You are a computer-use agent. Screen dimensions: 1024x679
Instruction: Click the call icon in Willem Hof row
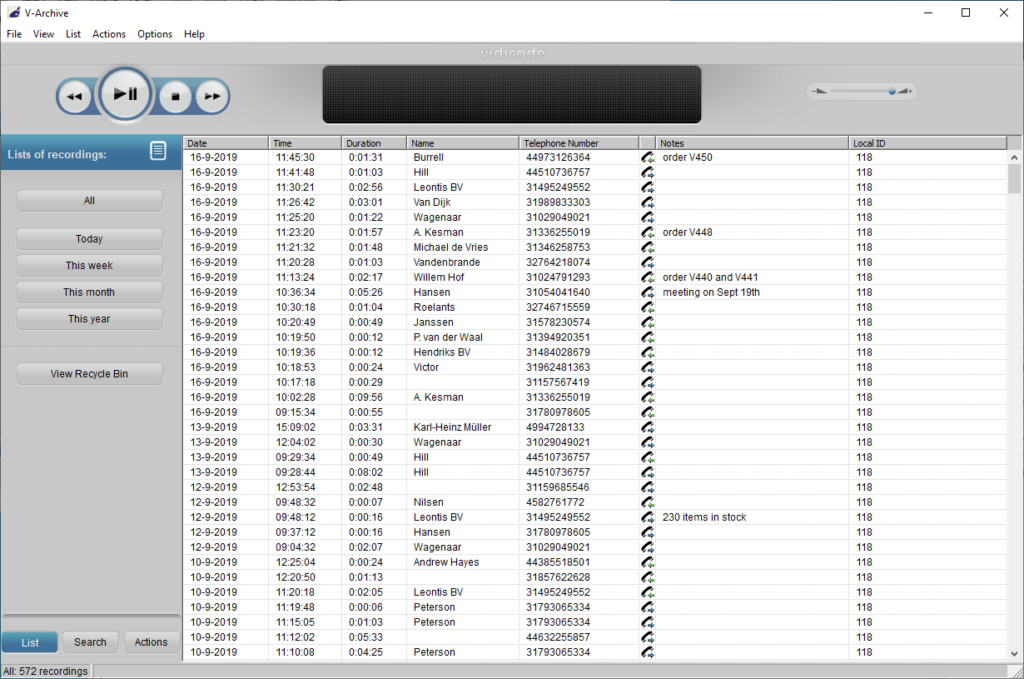[x=648, y=277]
